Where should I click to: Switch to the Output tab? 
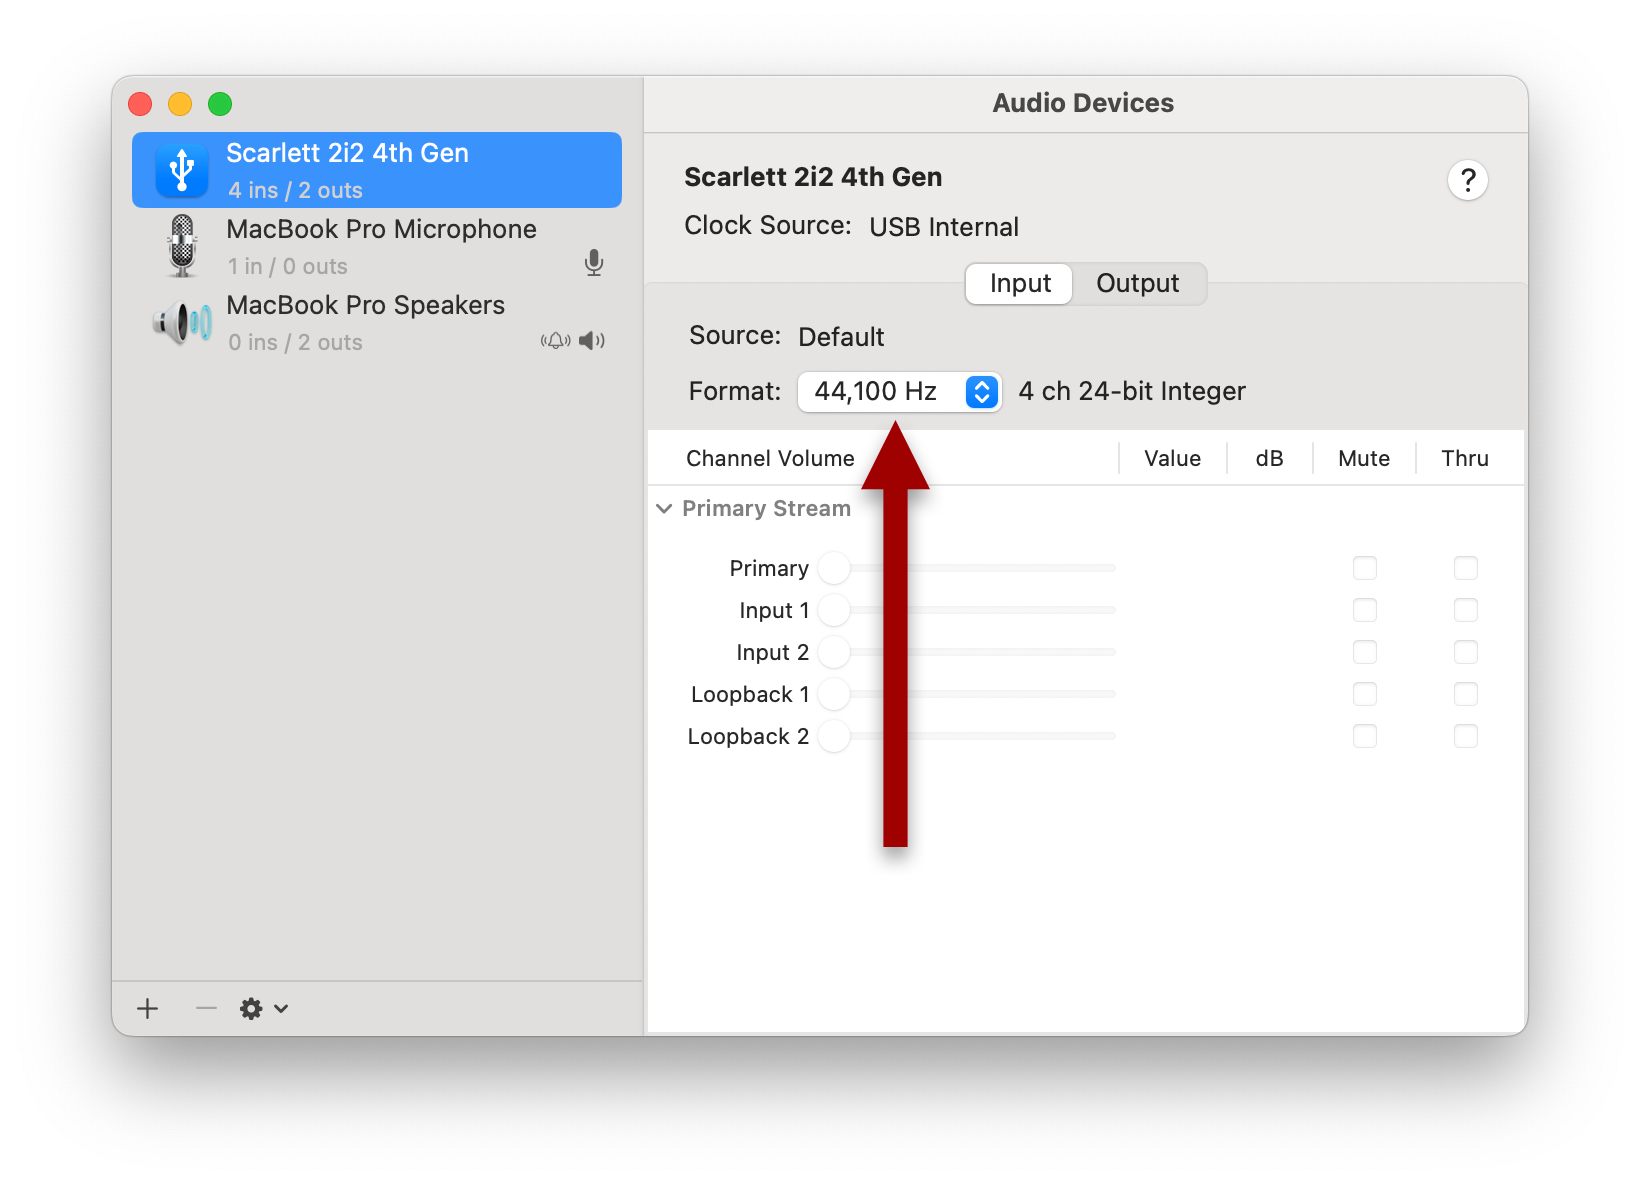(x=1137, y=284)
